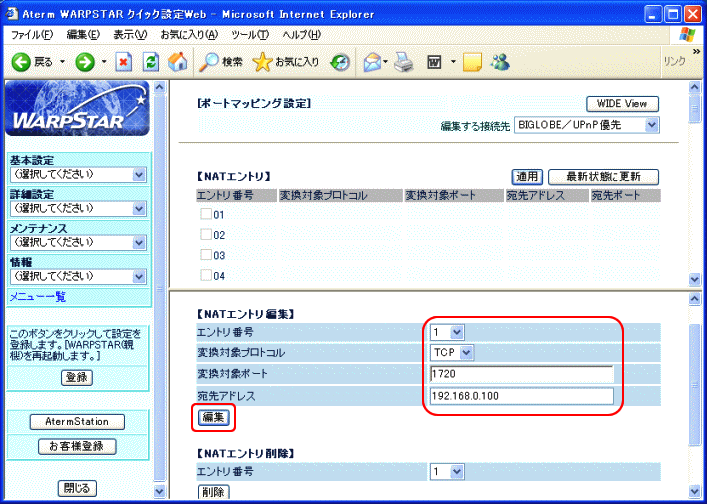Check the NAT entry 02 checkbox

[x=206, y=235]
